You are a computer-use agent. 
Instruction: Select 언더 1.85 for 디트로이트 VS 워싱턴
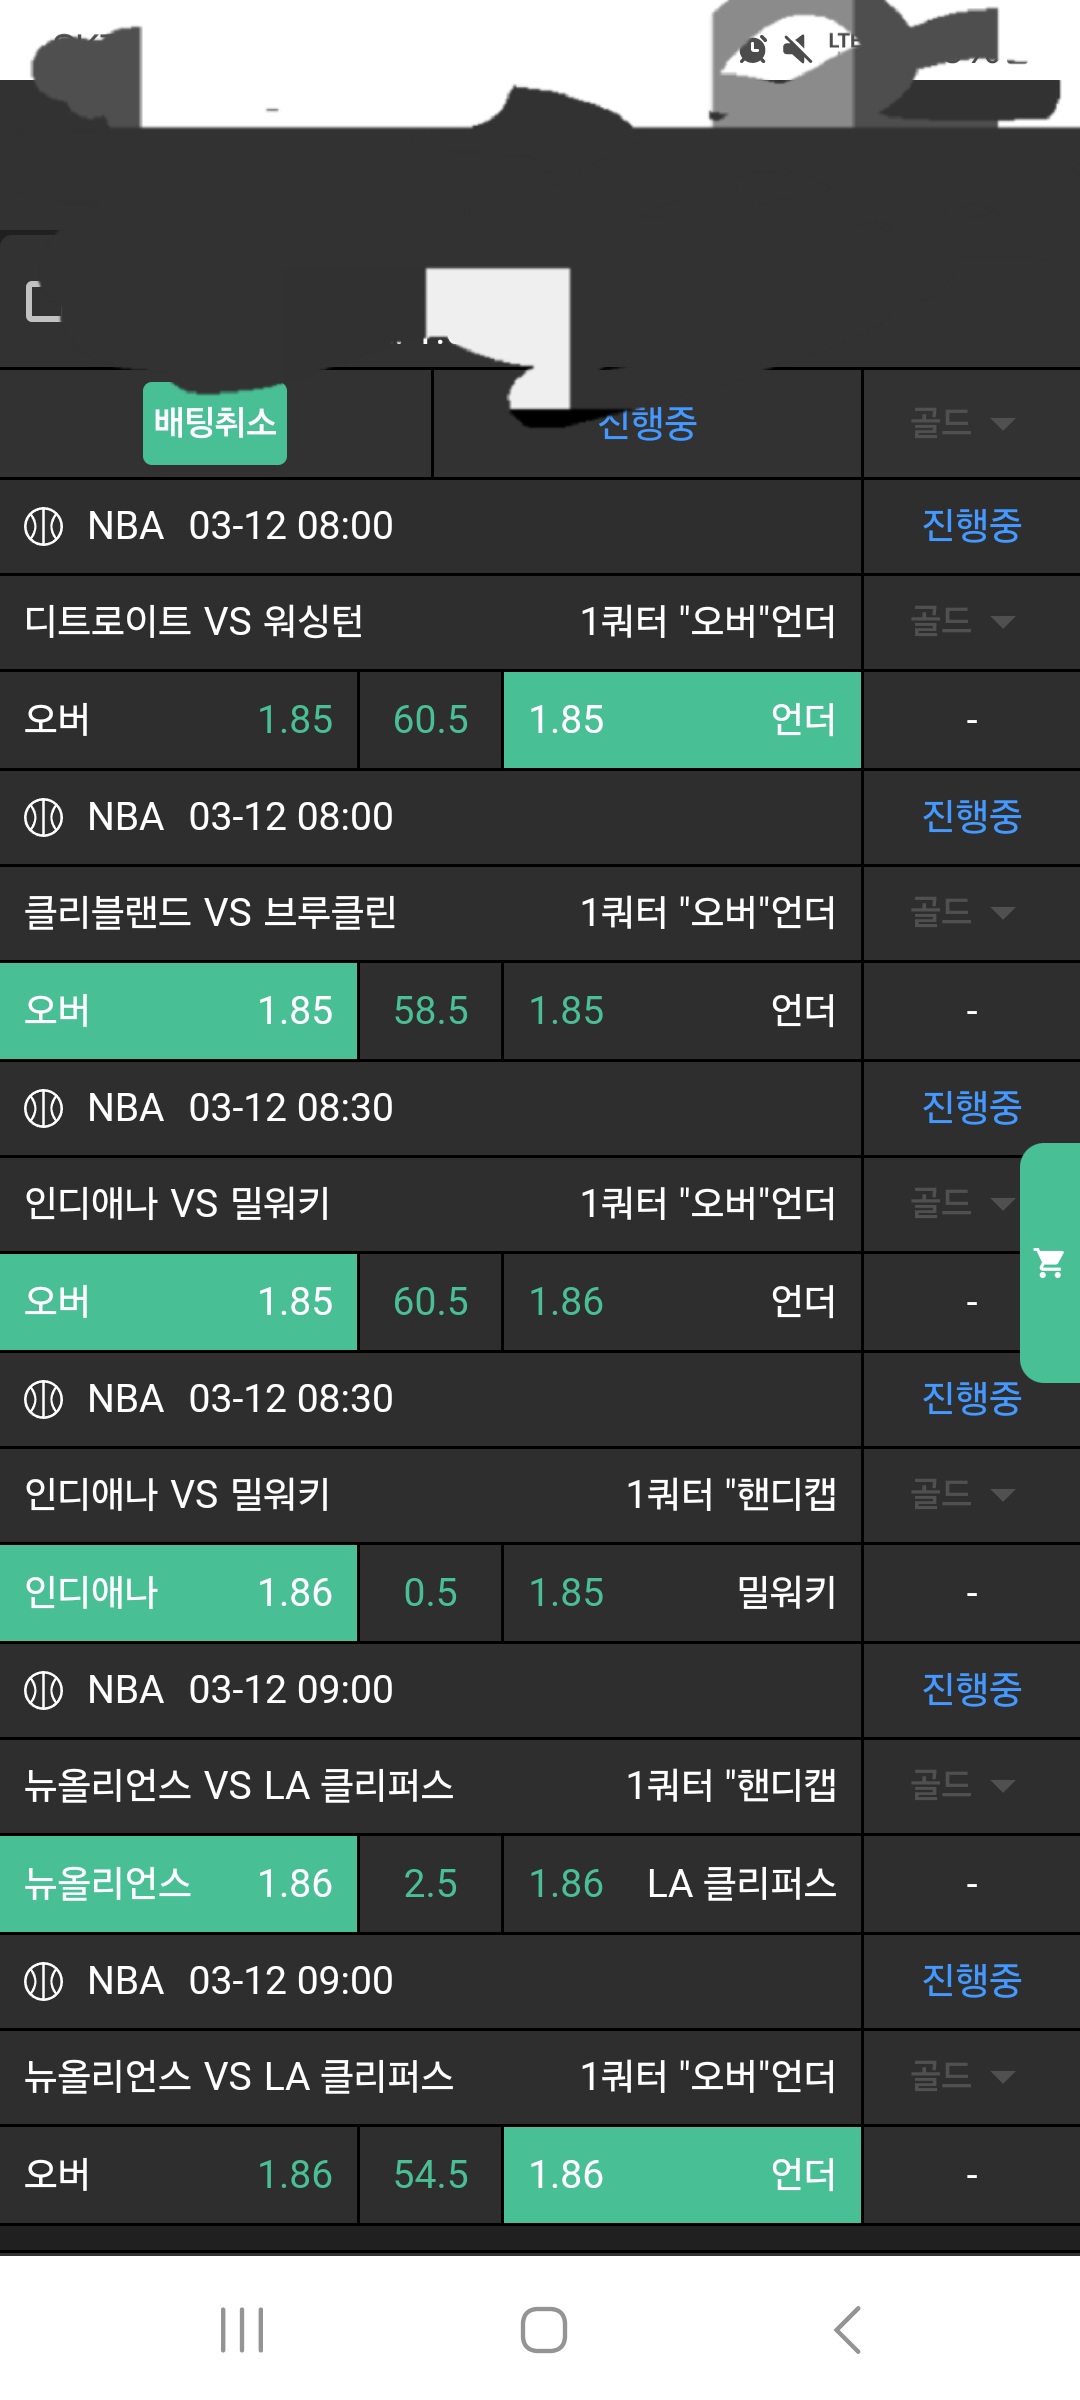(681, 720)
